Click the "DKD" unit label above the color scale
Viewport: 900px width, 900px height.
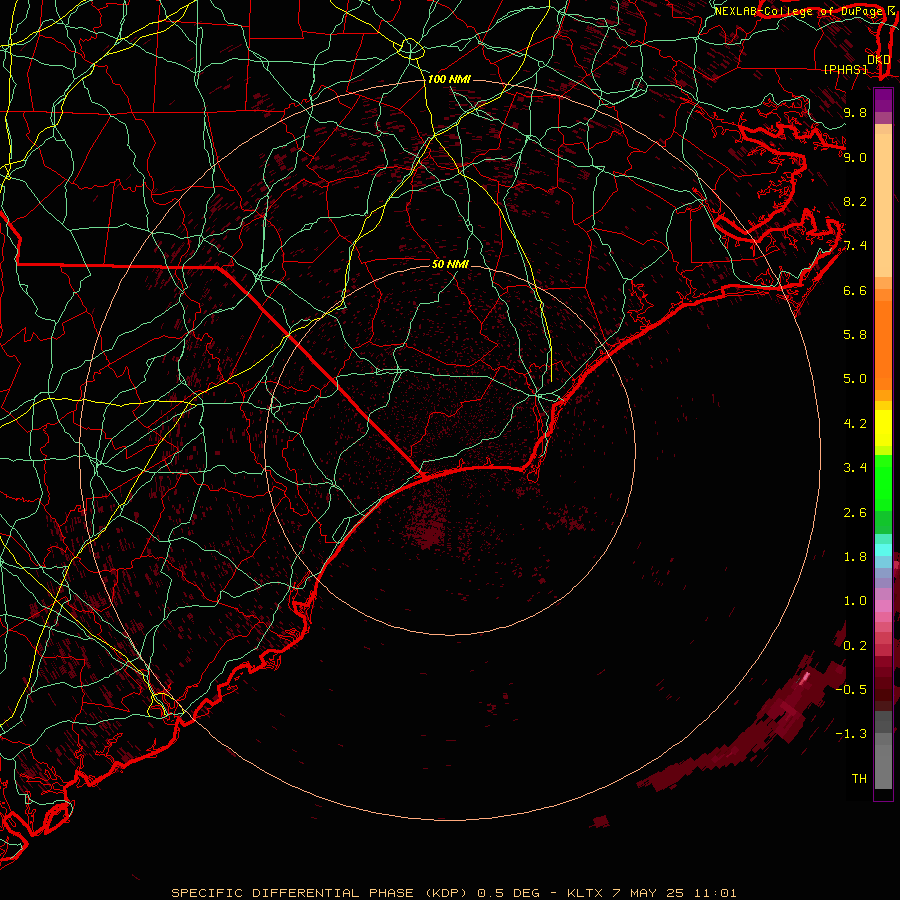coord(879,59)
